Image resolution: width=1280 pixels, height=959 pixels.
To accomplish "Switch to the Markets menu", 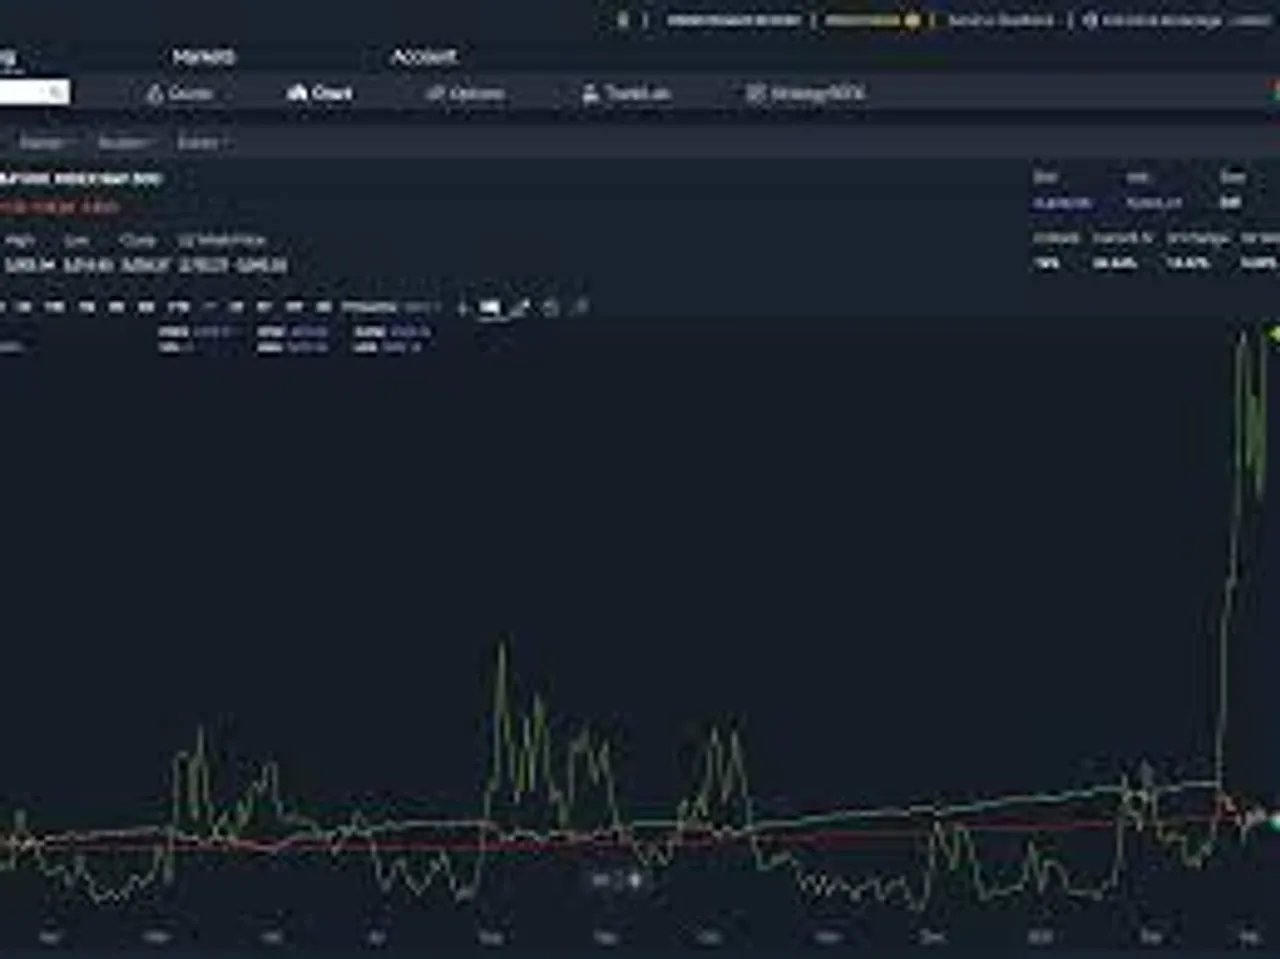I will (x=203, y=57).
